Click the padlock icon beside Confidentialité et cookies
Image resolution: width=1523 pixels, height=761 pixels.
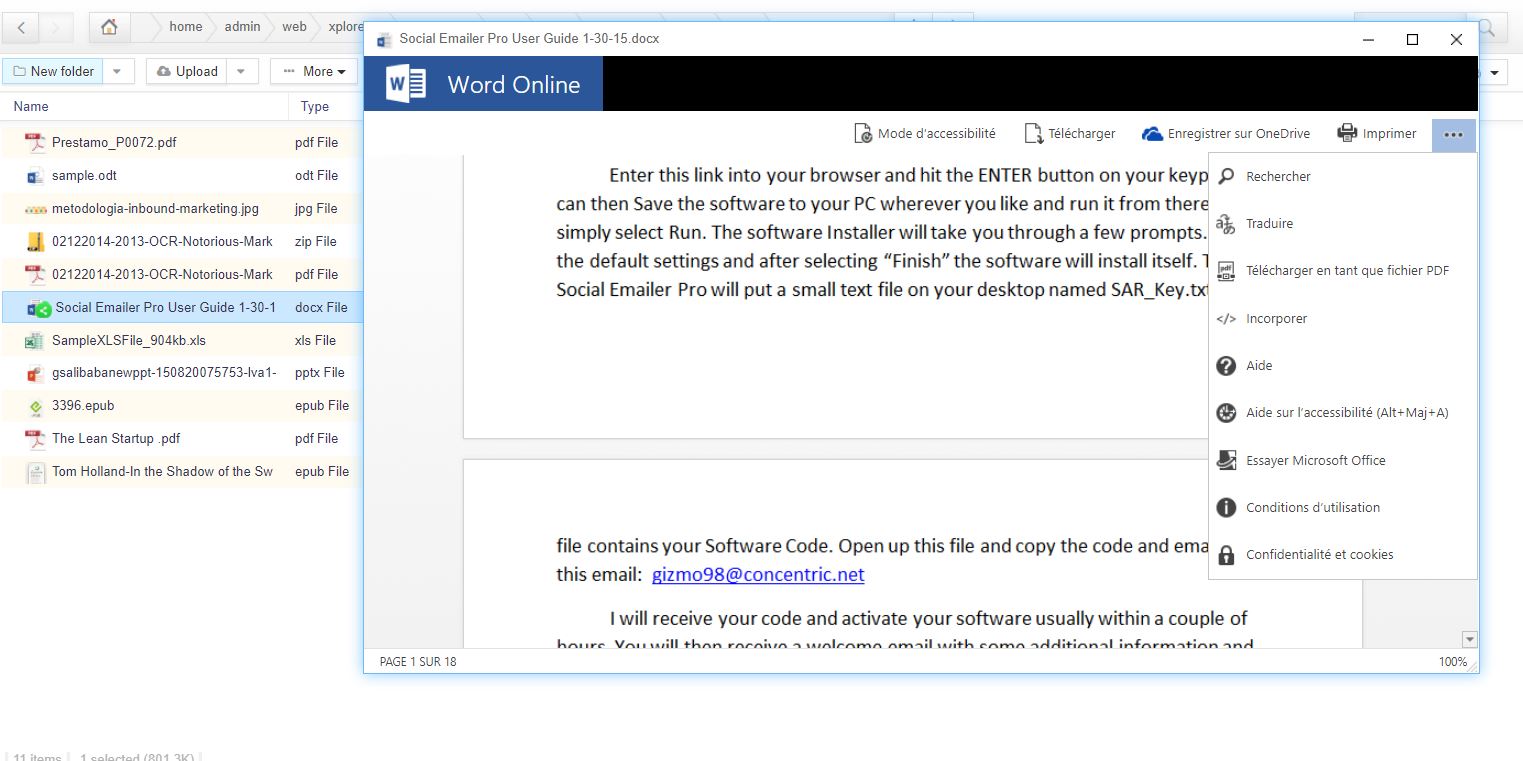pyautogui.click(x=1226, y=555)
